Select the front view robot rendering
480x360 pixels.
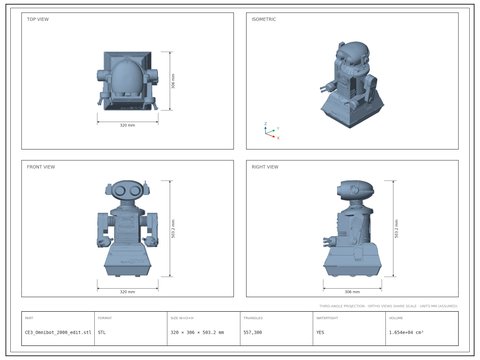coord(127,229)
